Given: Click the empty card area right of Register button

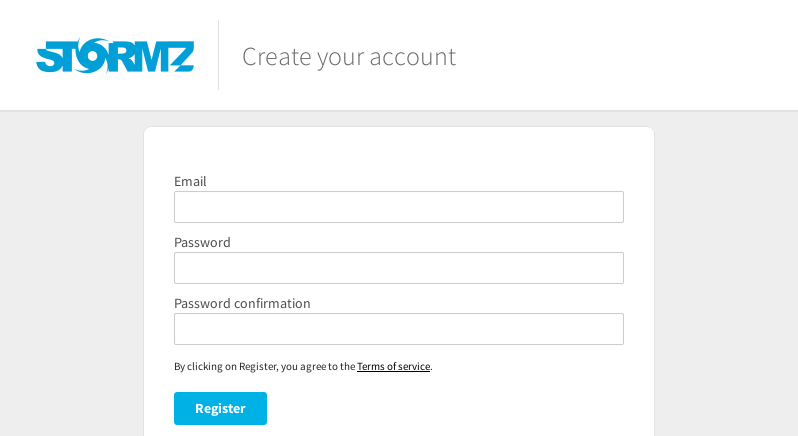Looking at the screenshot, I should coord(445,409).
